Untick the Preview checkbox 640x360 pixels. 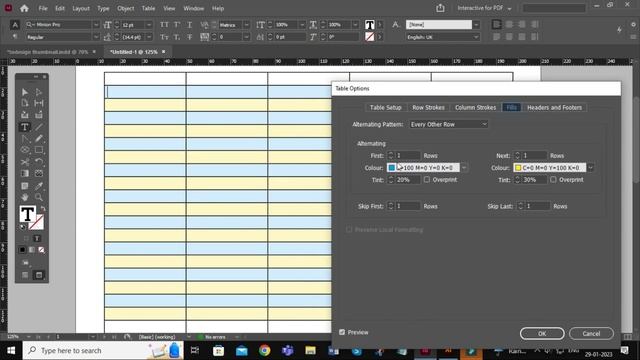click(x=342, y=332)
